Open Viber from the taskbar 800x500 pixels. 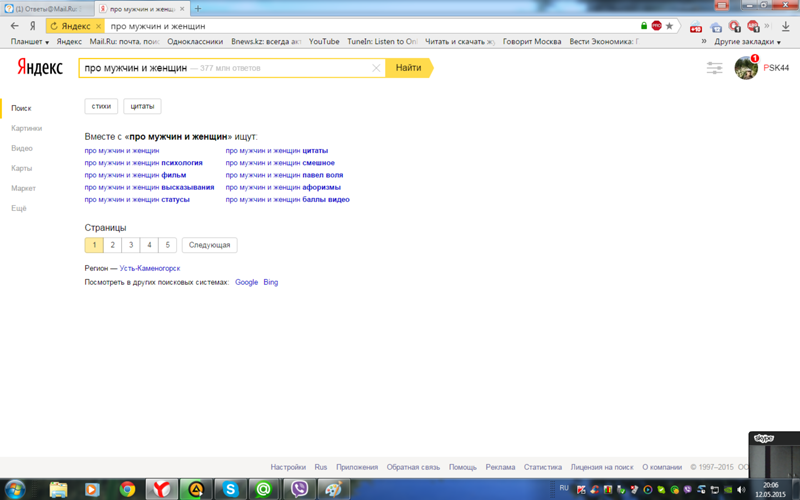tap(299, 490)
